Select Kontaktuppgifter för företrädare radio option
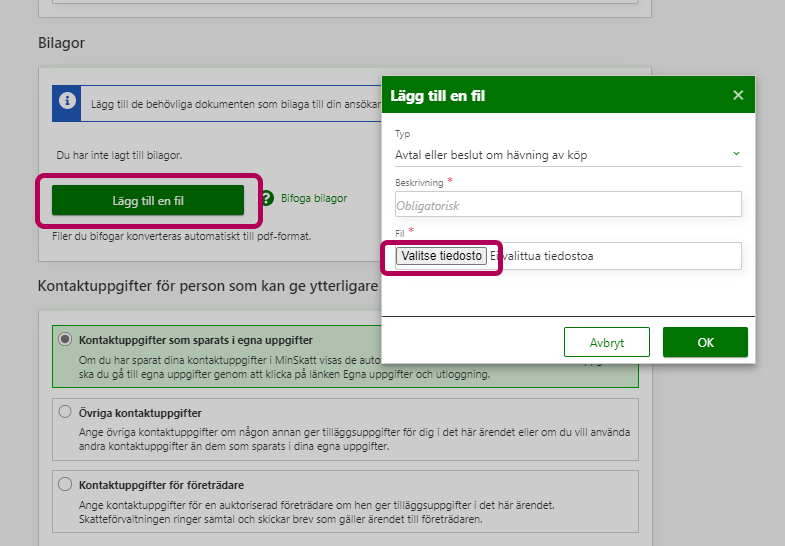Screen dimensions: 785x546 (66, 484)
